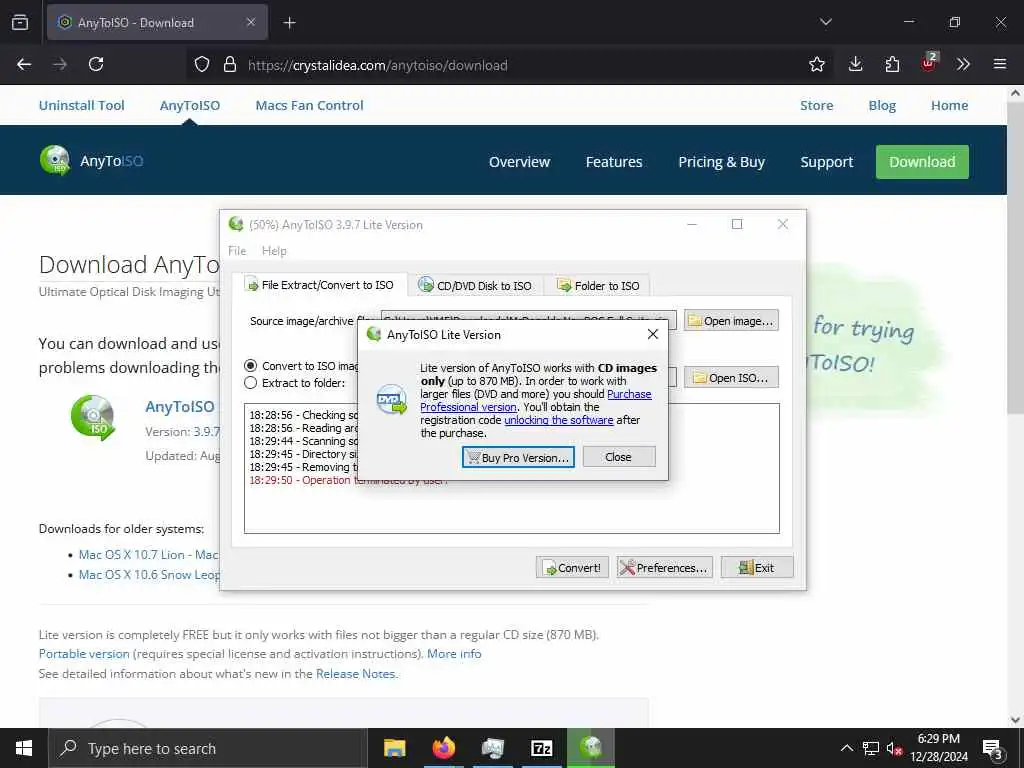
Task: Open the Firefox View icon
Action: coord(20,22)
